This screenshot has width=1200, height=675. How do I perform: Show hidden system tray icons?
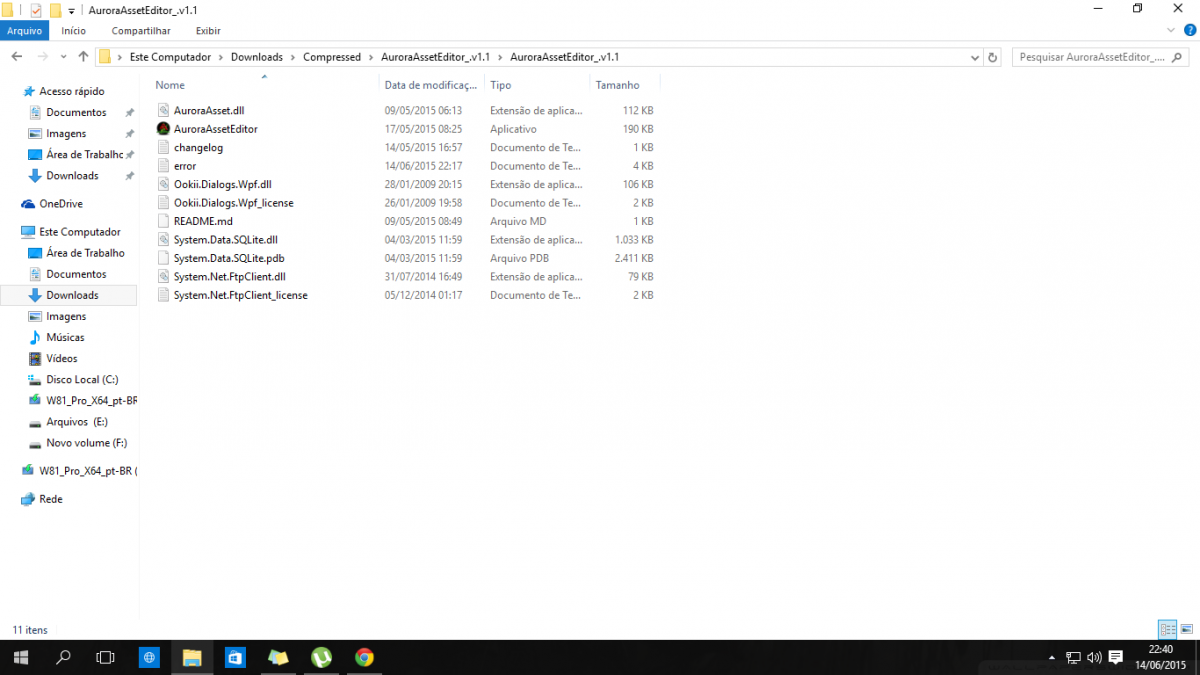1052,658
